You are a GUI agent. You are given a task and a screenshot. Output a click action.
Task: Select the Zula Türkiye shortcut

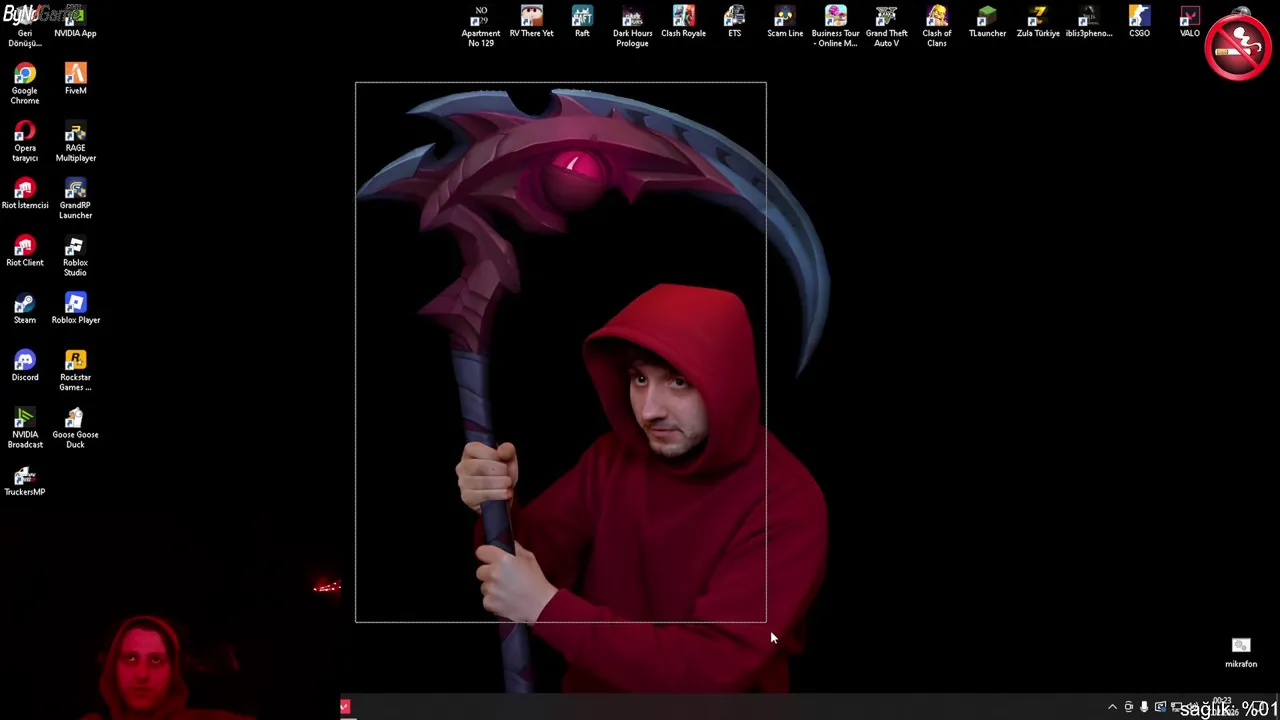click(1038, 22)
